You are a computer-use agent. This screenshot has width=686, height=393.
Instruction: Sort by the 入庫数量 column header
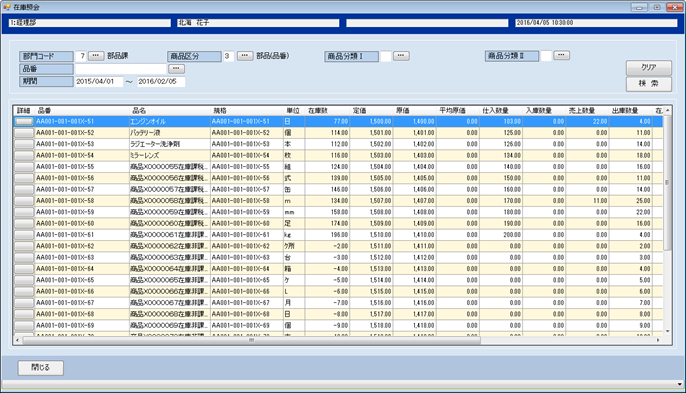[x=544, y=111]
